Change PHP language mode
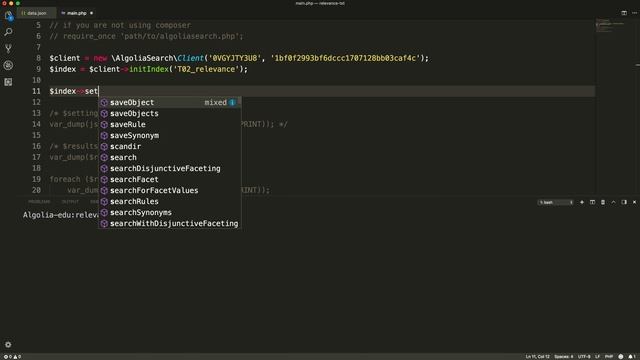The height and width of the screenshot is (360, 640). click(x=609, y=357)
